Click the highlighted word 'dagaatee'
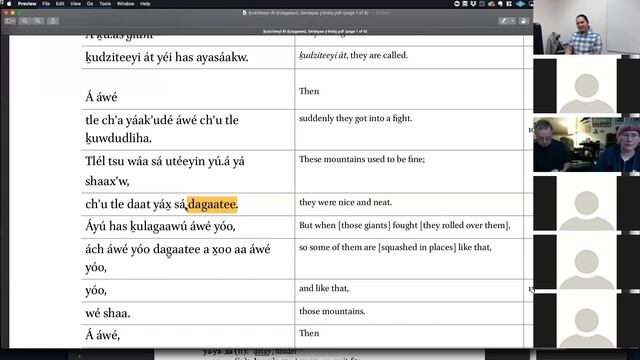Image resolution: width=640 pixels, height=360 pixels. 212,204
